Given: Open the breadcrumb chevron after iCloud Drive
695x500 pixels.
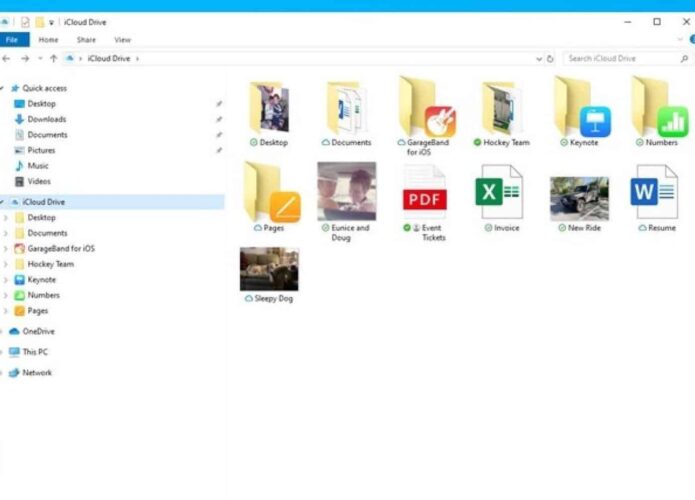Looking at the screenshot, I should 137,59.
